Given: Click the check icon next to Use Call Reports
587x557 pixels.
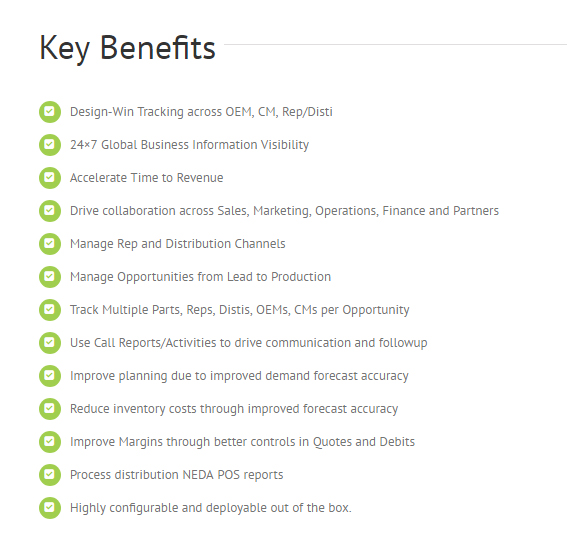Looking at the screenshot, I should tap(50, 343).
